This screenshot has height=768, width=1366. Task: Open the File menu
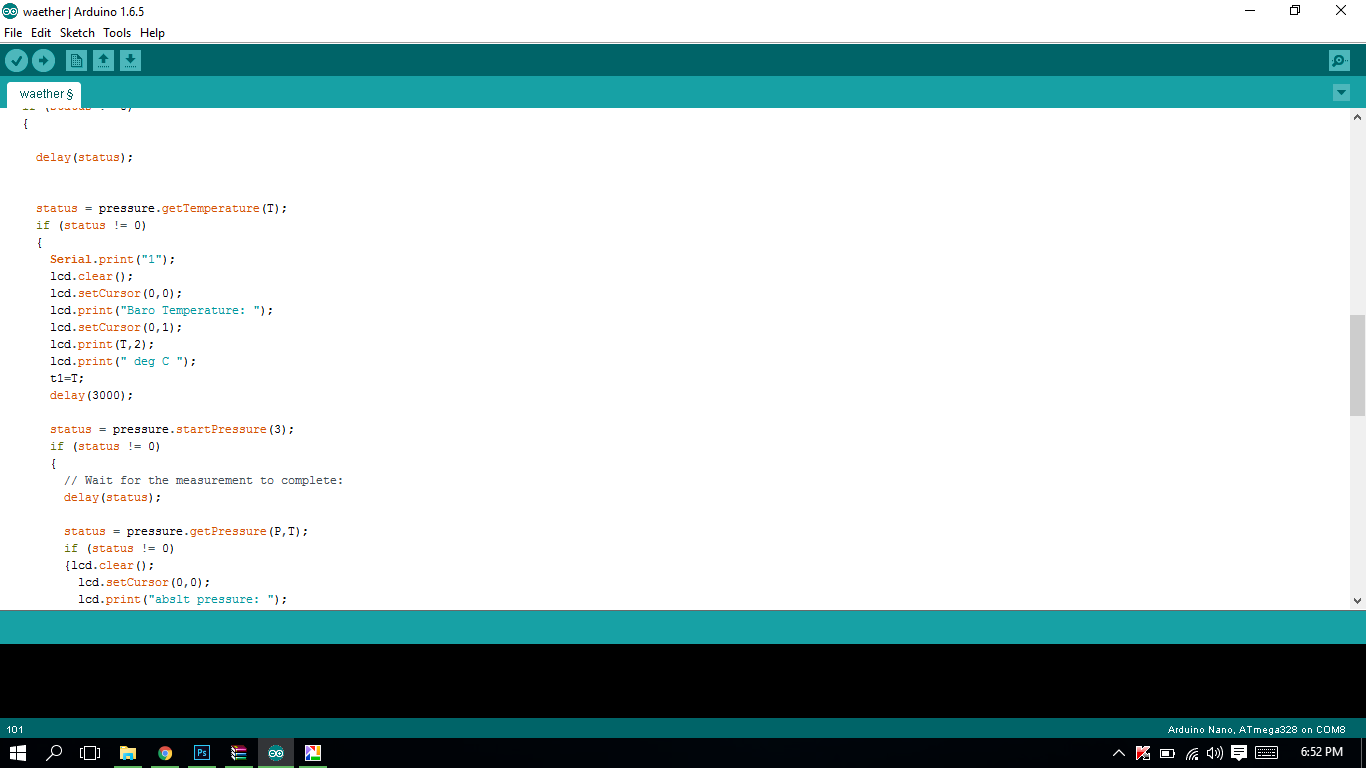(x=13, y=33)
